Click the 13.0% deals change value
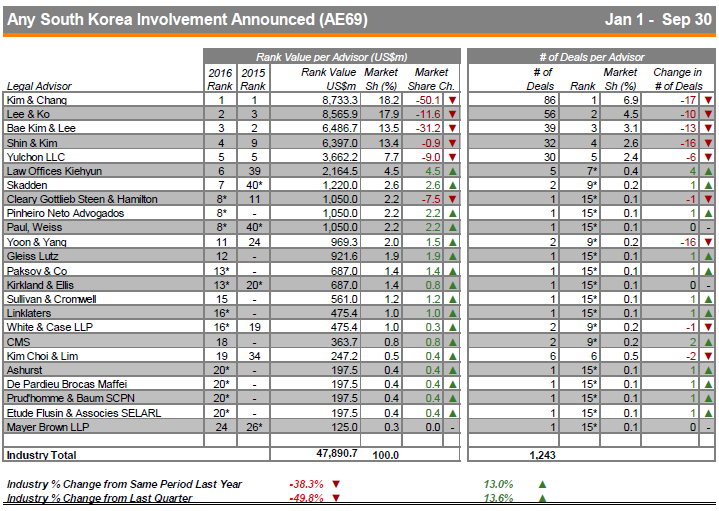The height and width of the screenshot is (511, 719). [498, 484]
